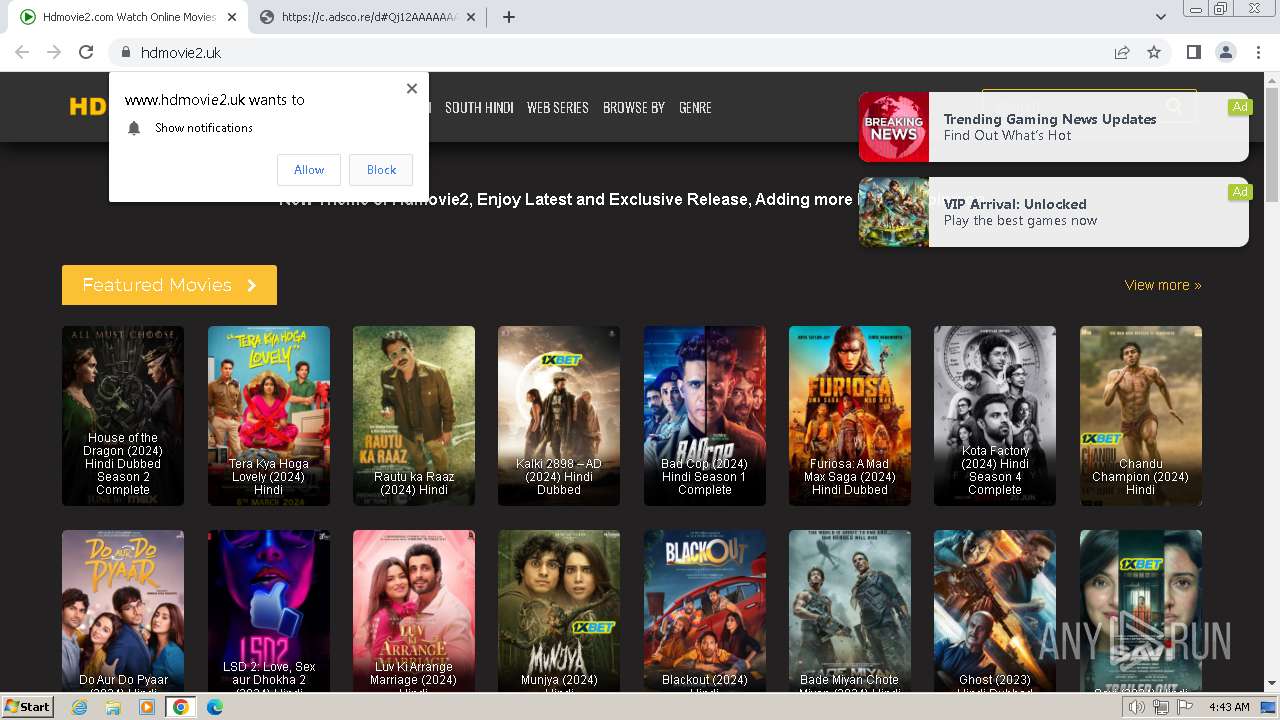Open Munjya (2024) poster
Image resolution: width=1280 pixels, height=720 pixels.
pos(559,610)
